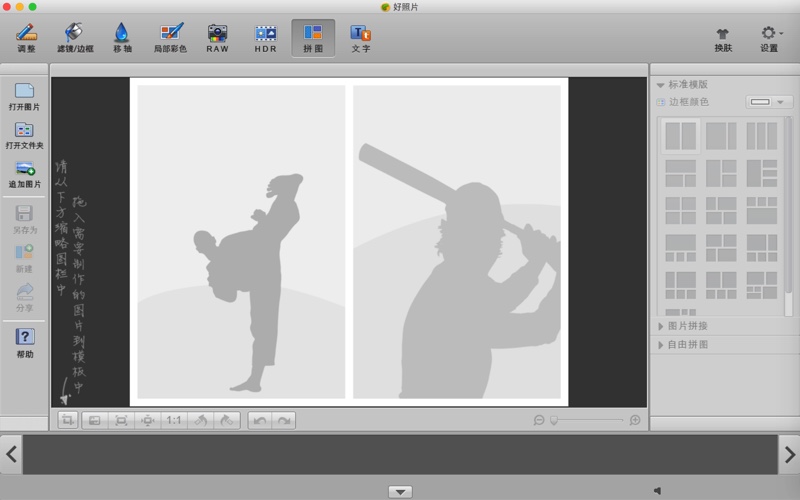
Task: Rotate the image left
Action: point(201,420)
